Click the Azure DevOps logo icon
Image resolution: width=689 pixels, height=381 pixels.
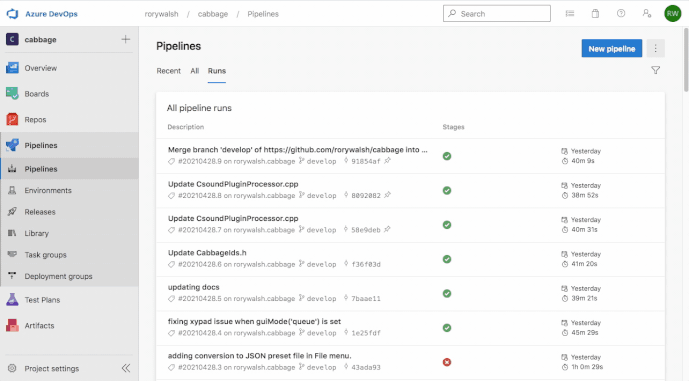(x=12, y=14)
